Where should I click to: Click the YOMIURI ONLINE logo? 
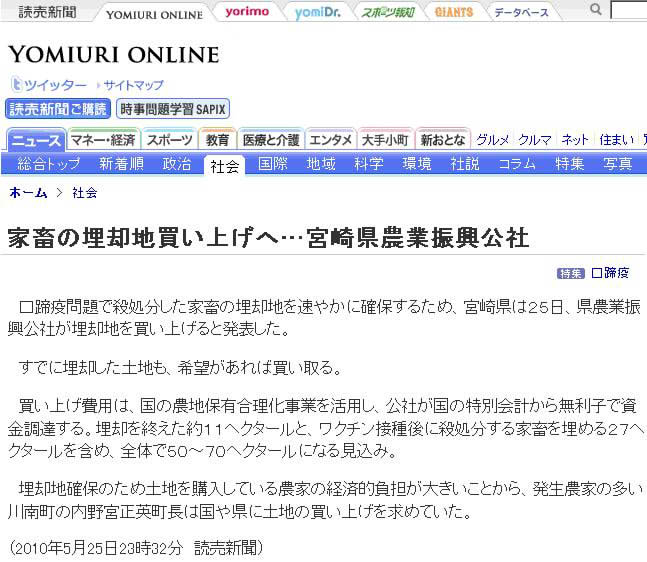[113, 54]
